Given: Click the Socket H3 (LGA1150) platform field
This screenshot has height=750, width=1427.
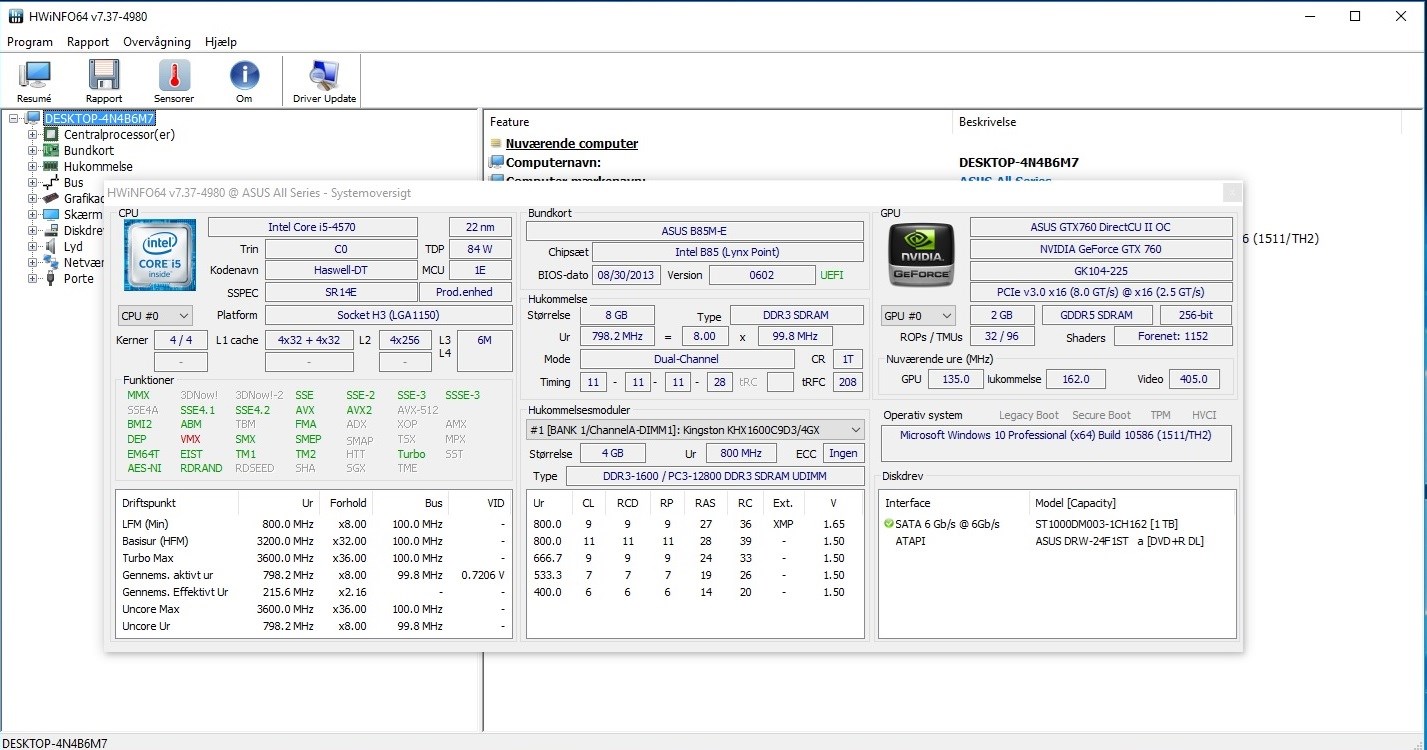Looking at the screenshot, I should pos(389,315).
